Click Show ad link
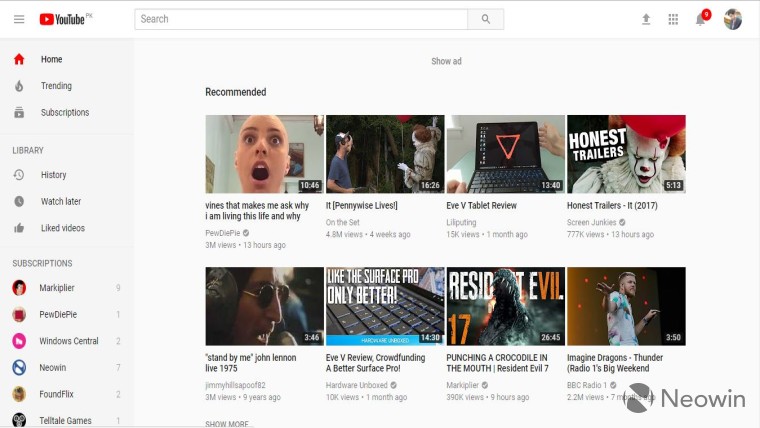Image resolution: width=760 pixels, height=428 pixels. 446,61
